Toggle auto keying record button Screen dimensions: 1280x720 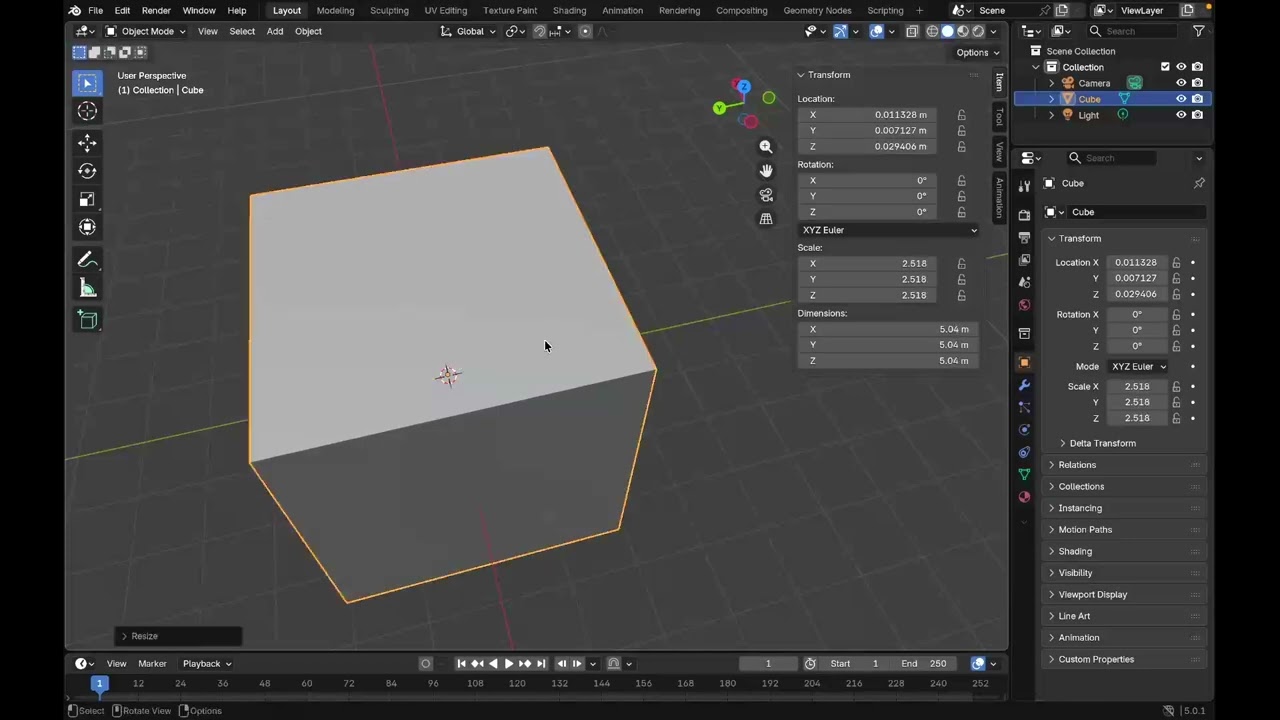tap(426, 664)
